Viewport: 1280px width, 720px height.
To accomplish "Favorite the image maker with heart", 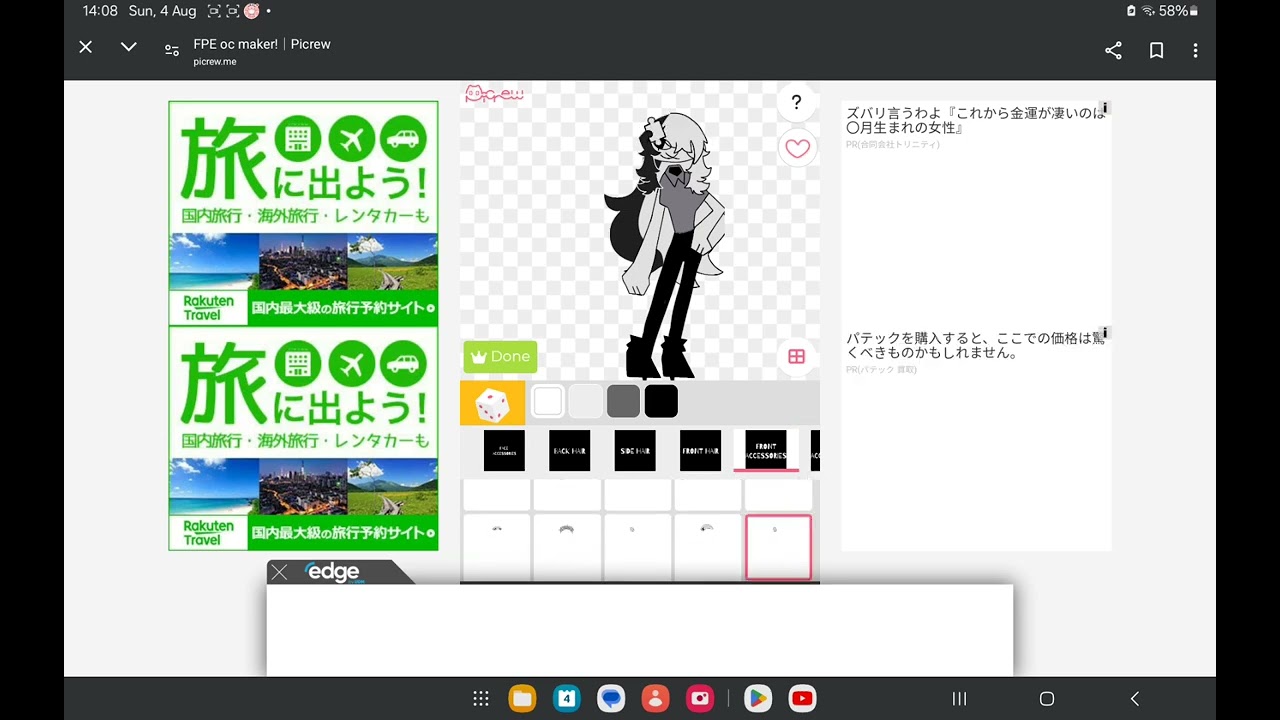I will [797, 149].
